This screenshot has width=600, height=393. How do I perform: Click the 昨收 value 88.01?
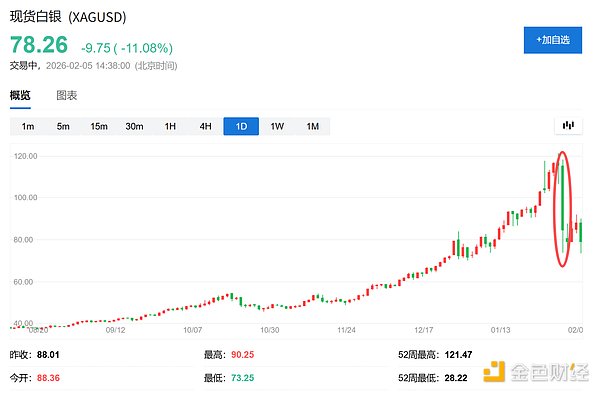[48, 355]
